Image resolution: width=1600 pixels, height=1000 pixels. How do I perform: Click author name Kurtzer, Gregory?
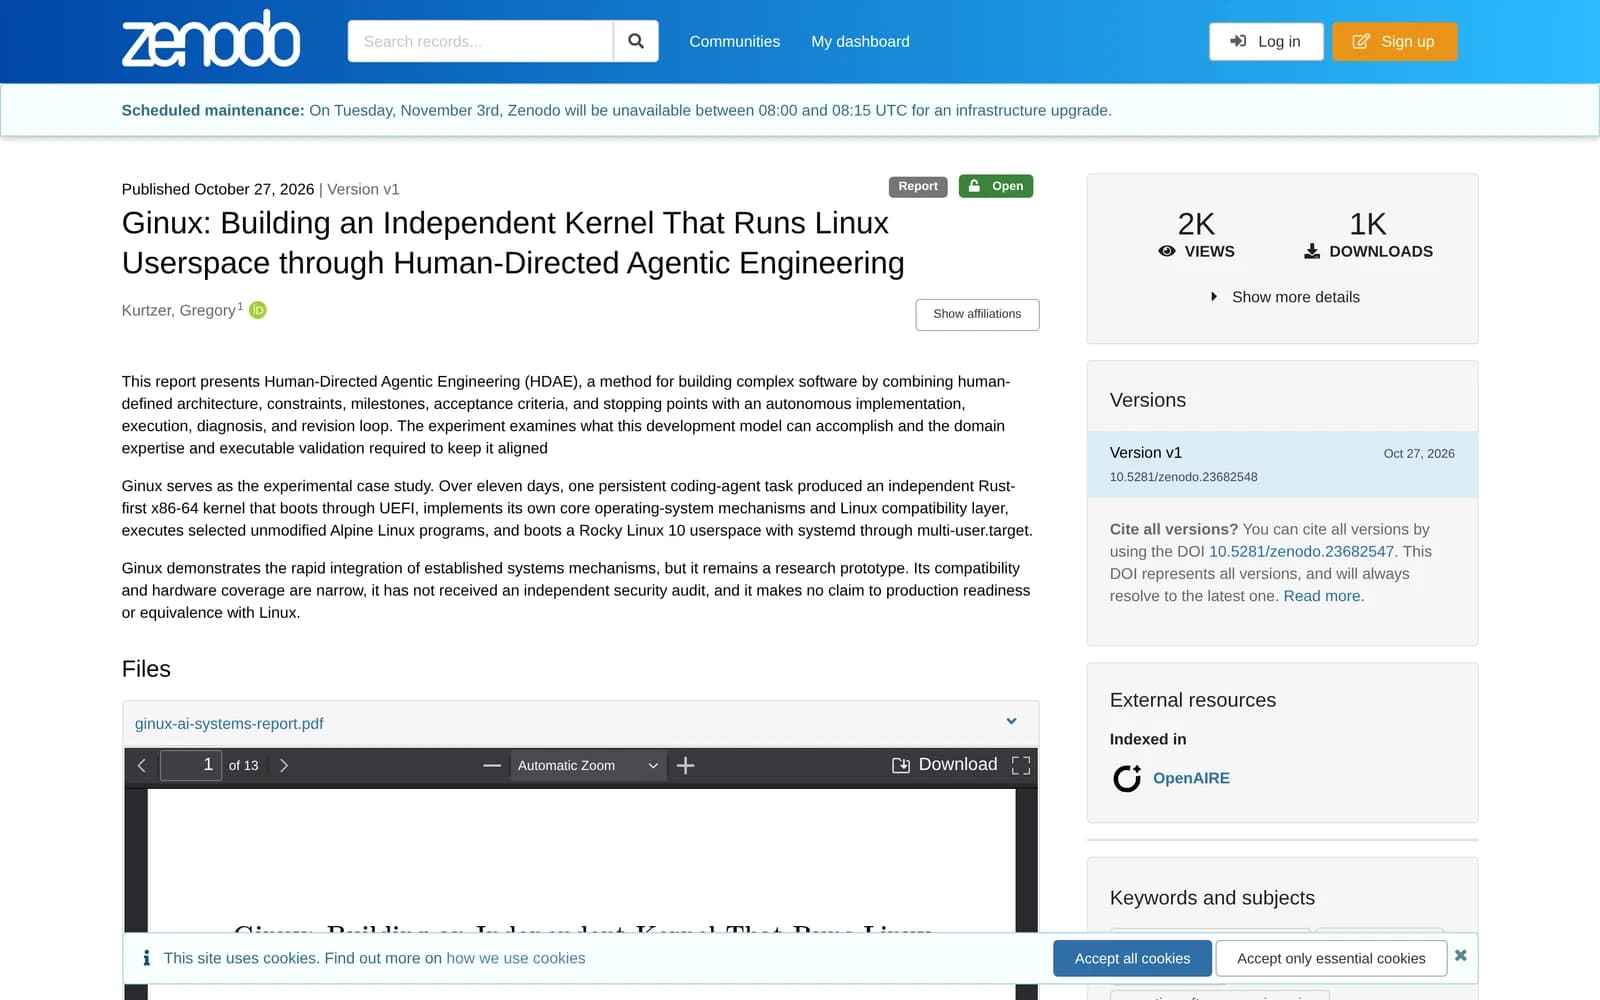[x=179, y=310]
